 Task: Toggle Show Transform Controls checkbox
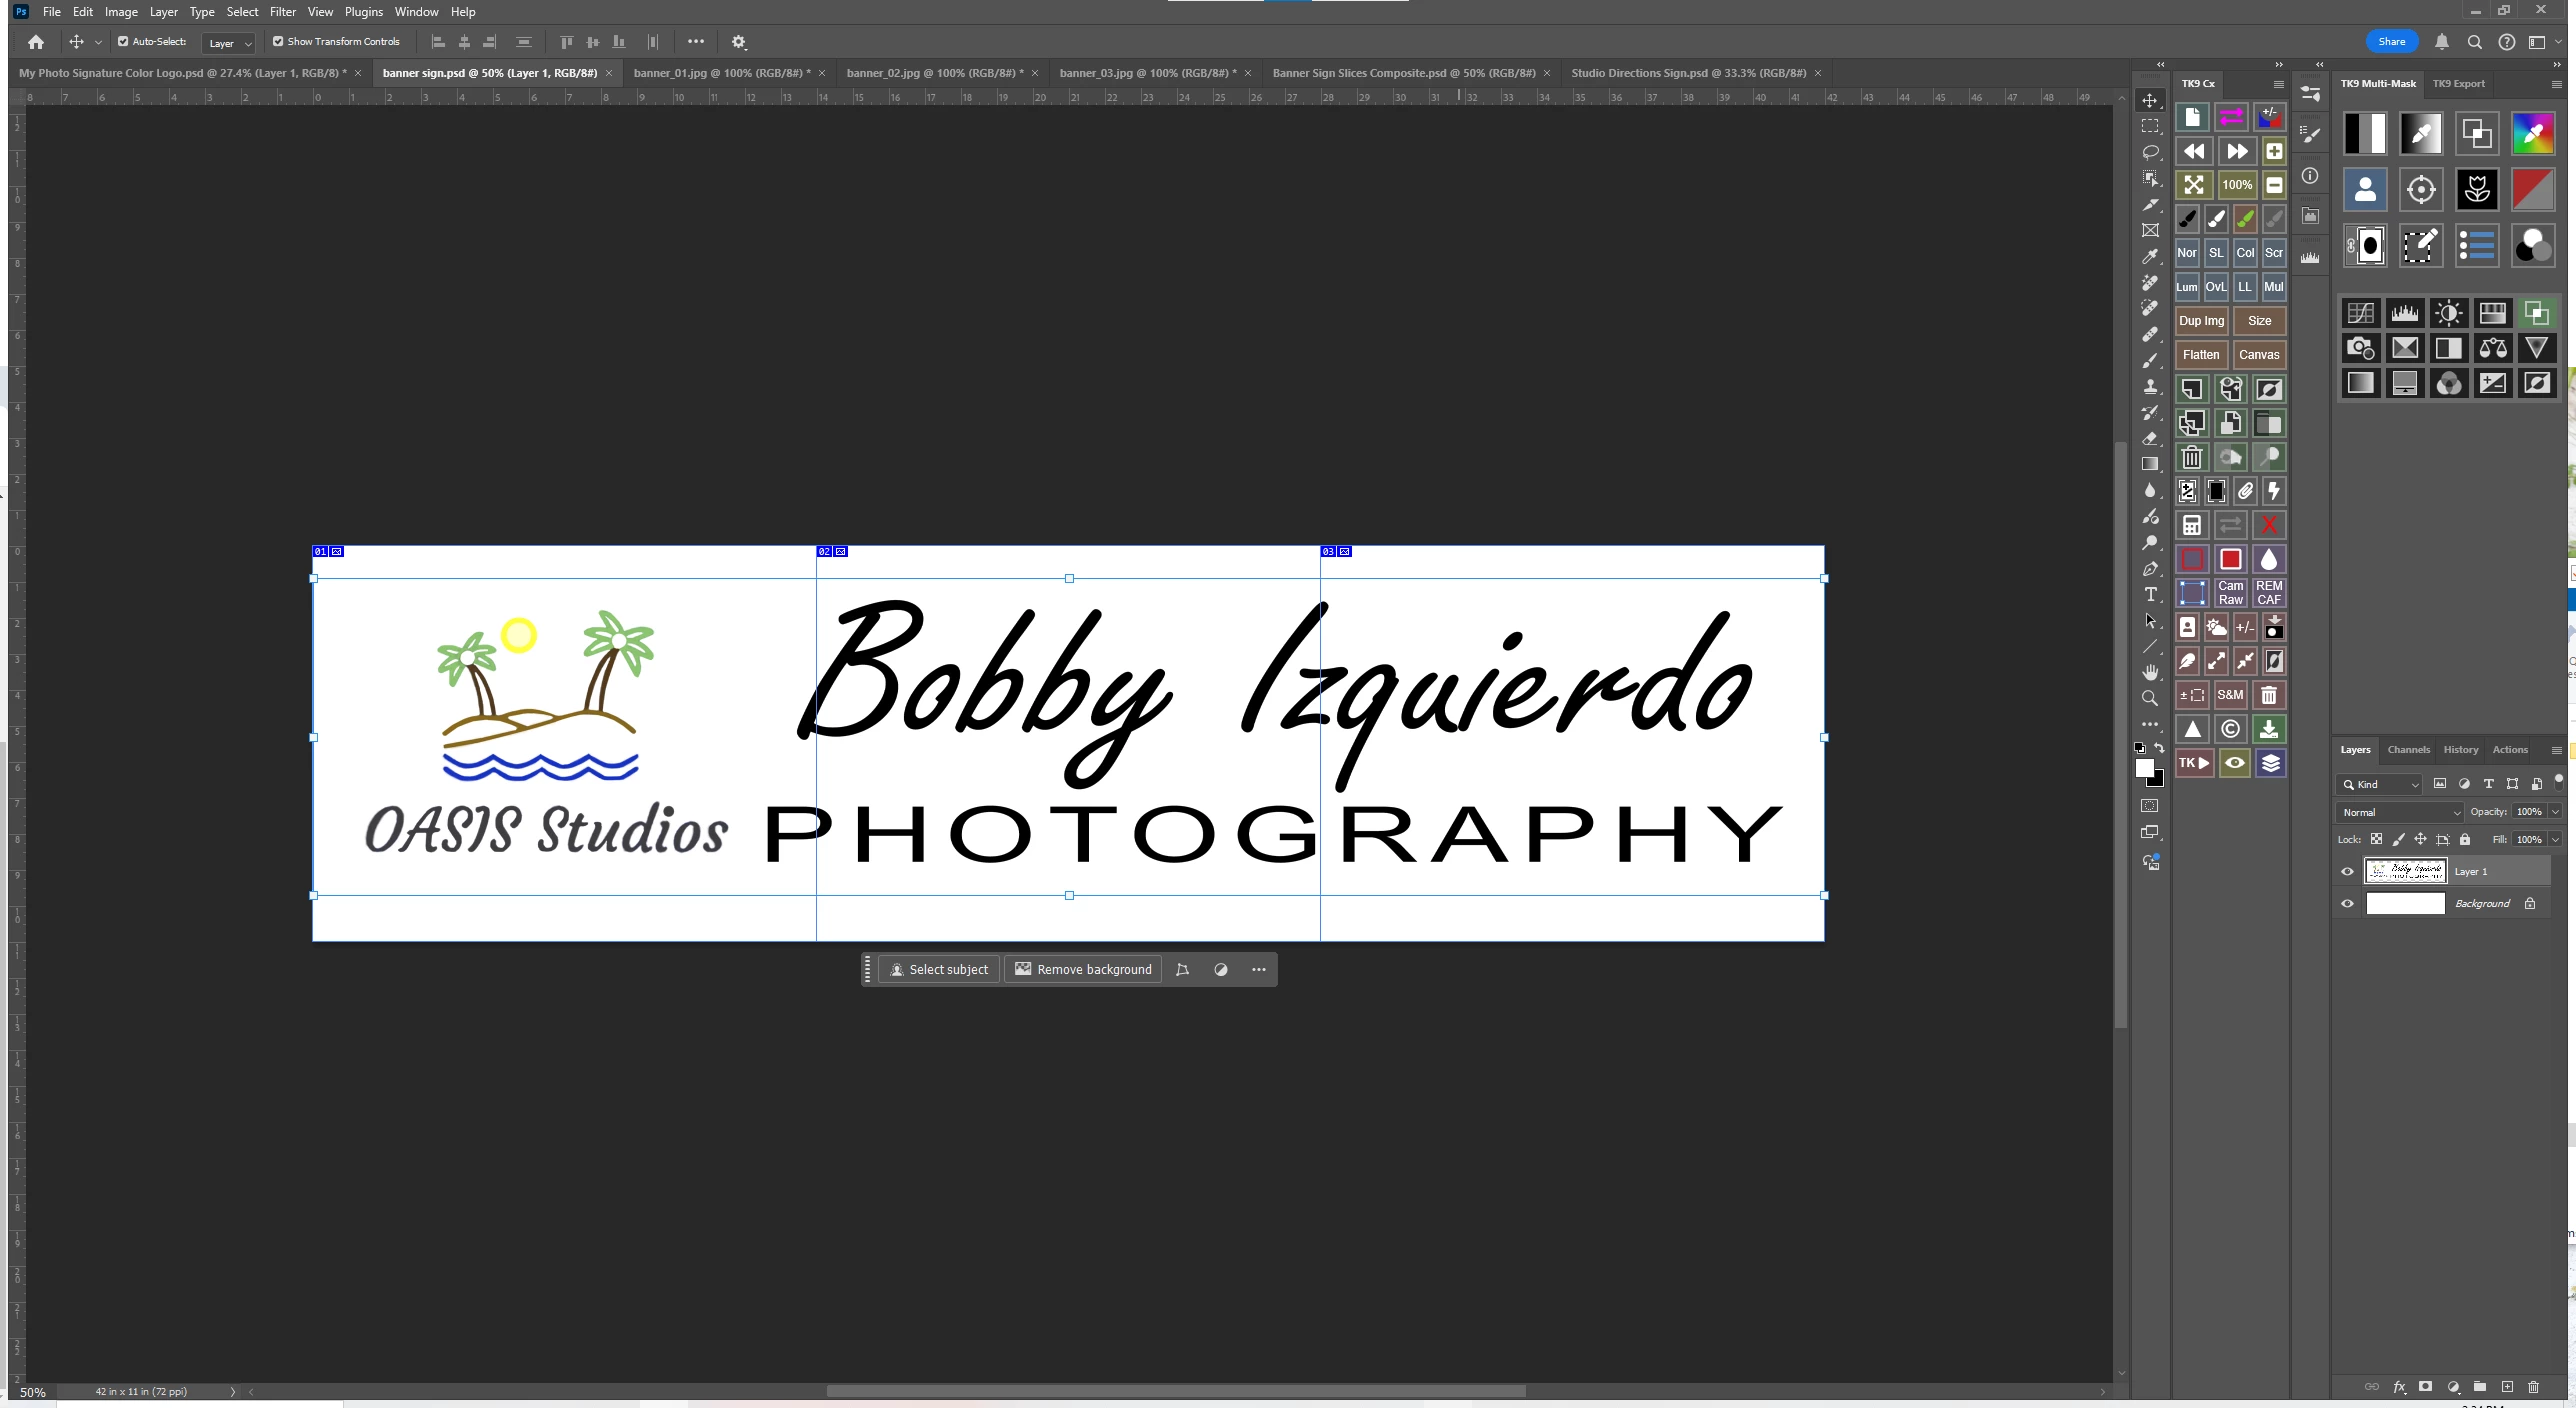[278, 42]
